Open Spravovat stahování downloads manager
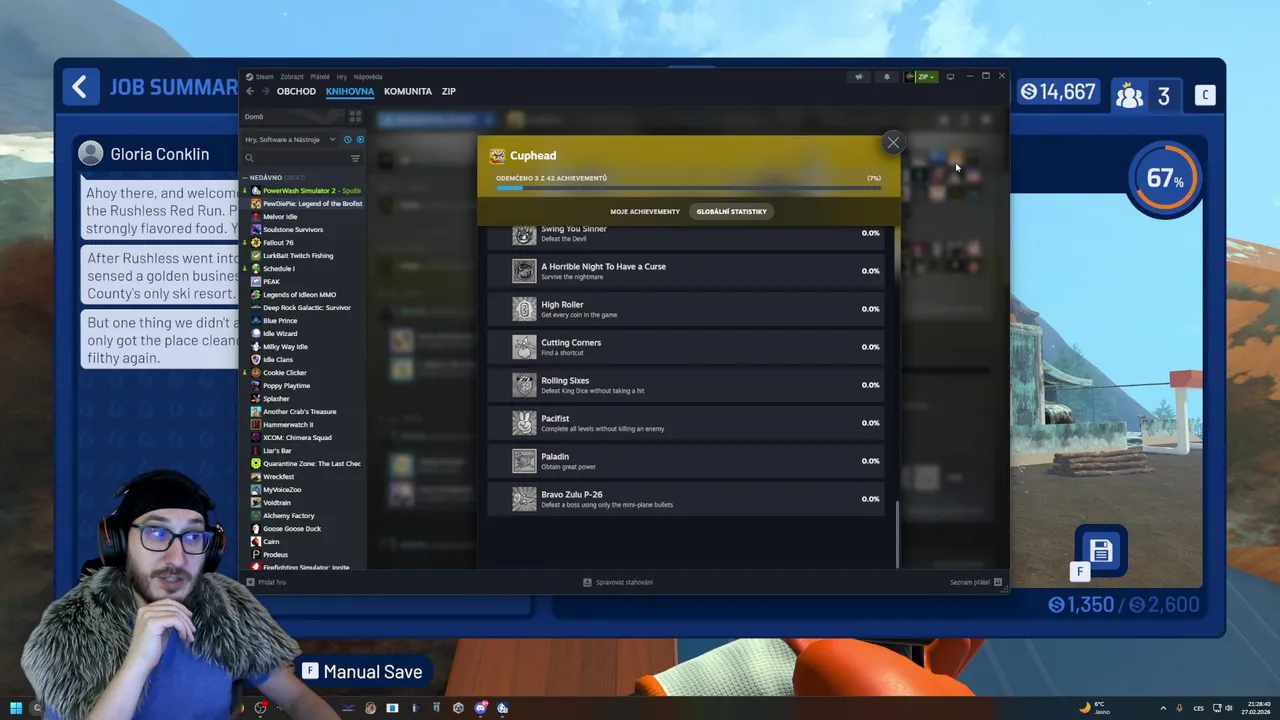 pos(618,582)
